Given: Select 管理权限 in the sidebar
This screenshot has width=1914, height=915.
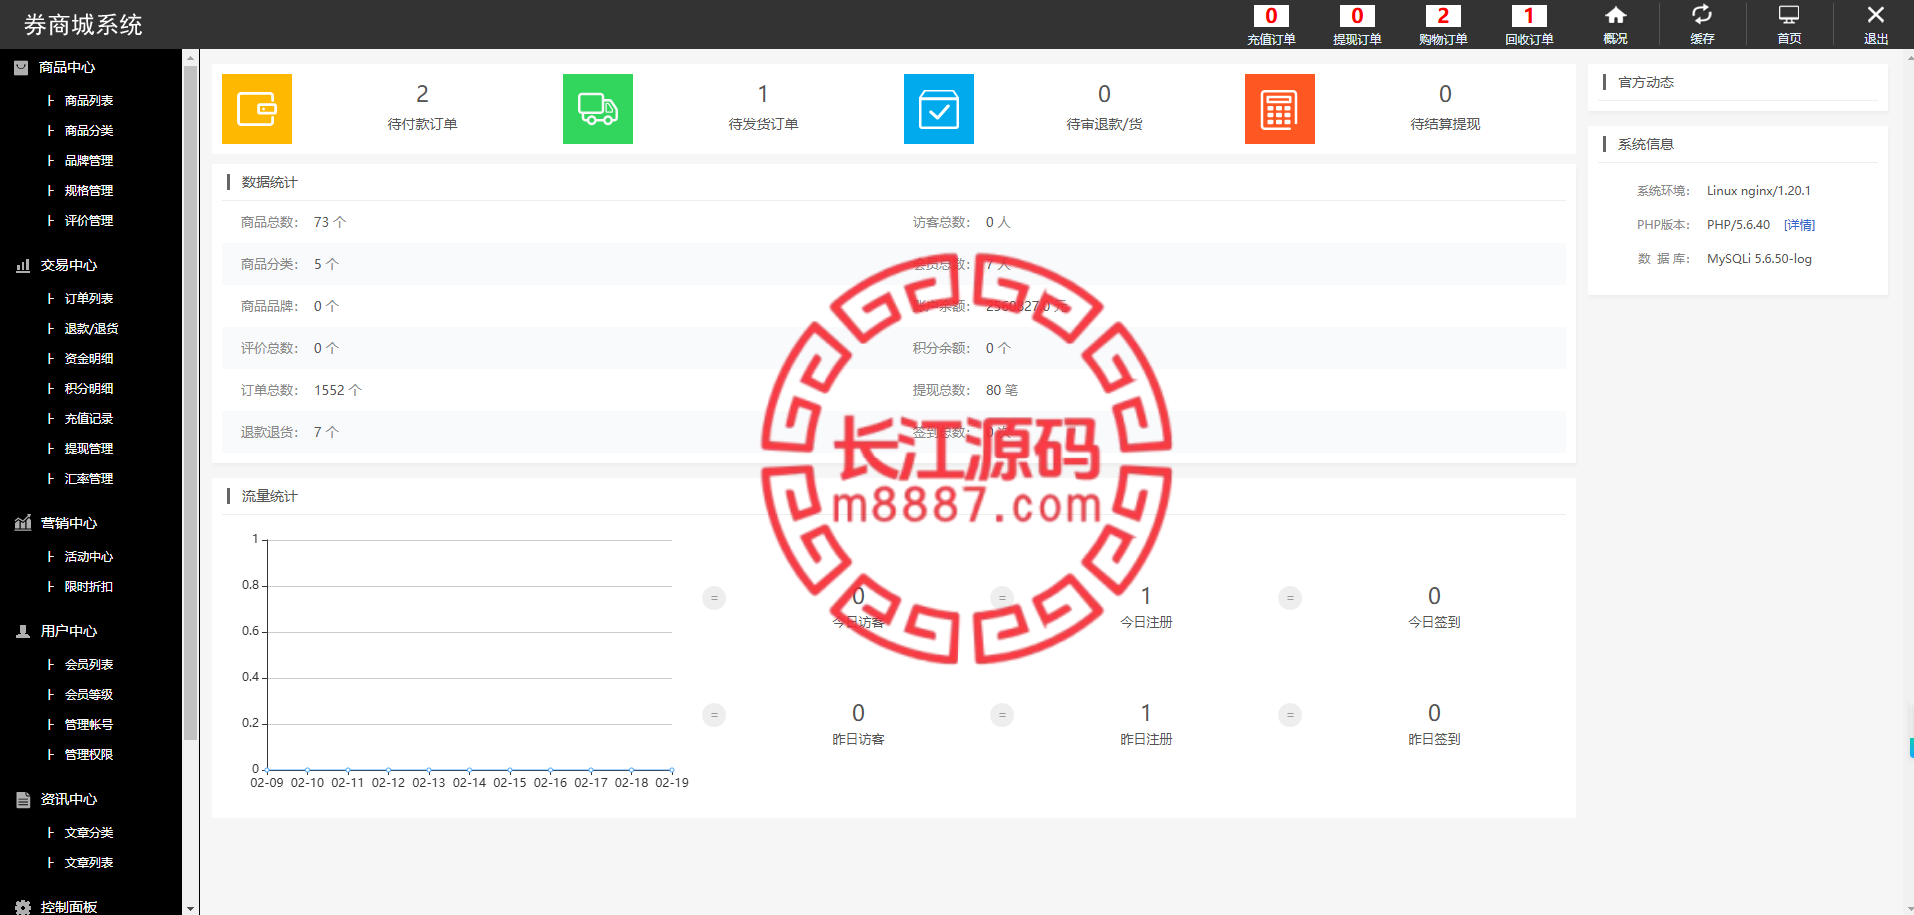Looking at the screenshot, I should point(89,755).
